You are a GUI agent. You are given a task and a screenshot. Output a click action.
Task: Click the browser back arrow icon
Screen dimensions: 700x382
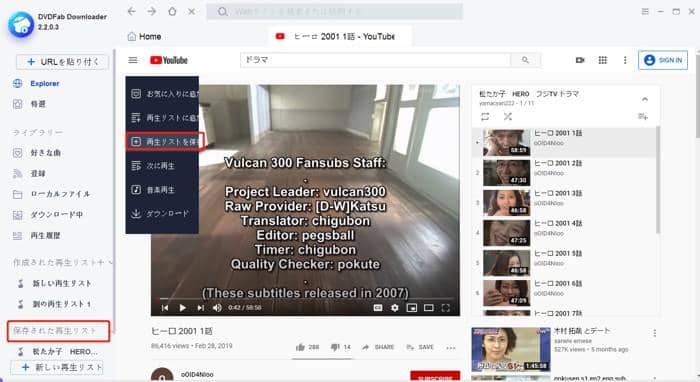point(132,12)
